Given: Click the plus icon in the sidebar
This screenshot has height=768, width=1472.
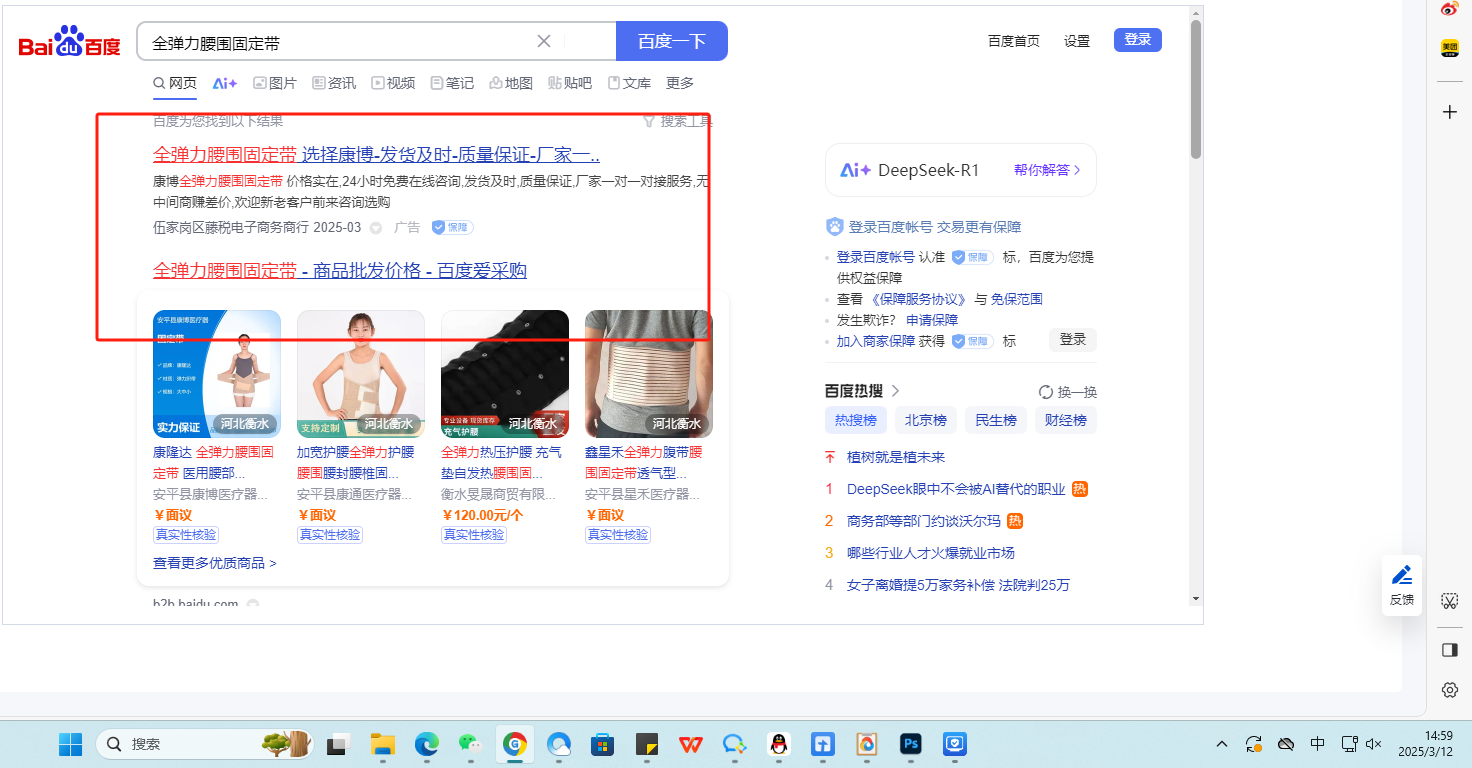Looking at the screenshot, I should pyautogui.click(x=1449, y=112).
